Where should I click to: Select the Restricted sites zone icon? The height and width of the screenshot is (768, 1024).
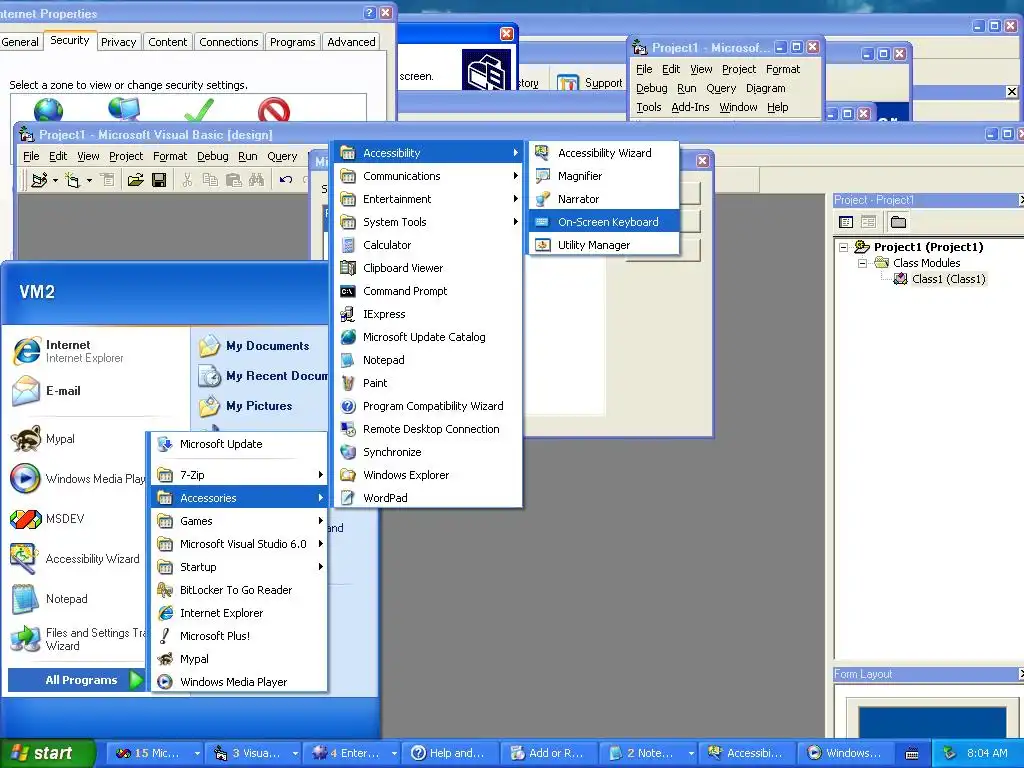274,110
